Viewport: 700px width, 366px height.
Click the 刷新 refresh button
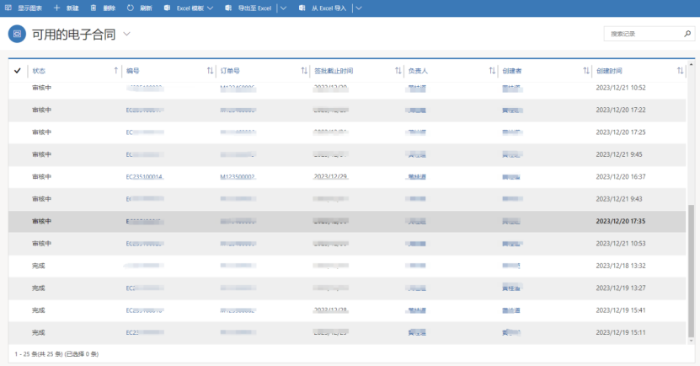point(139,8)
